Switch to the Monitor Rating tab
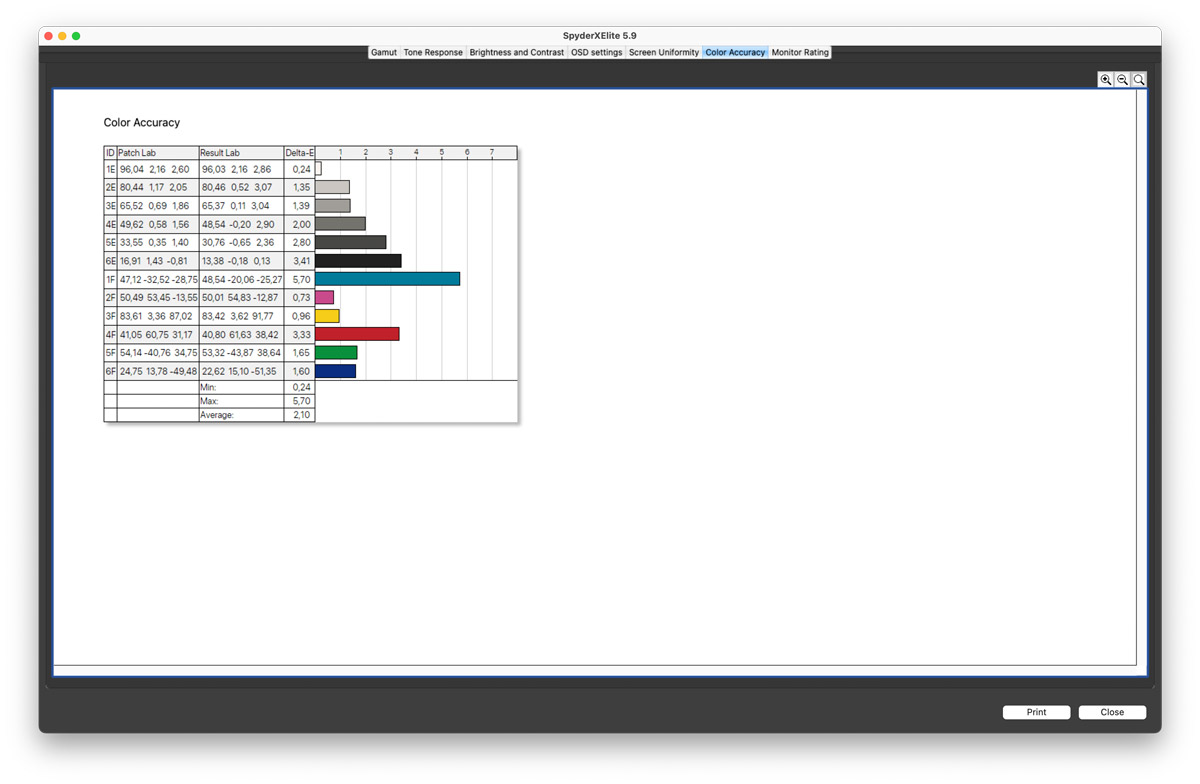This screenshot has width=1200, height=784. 800,52
